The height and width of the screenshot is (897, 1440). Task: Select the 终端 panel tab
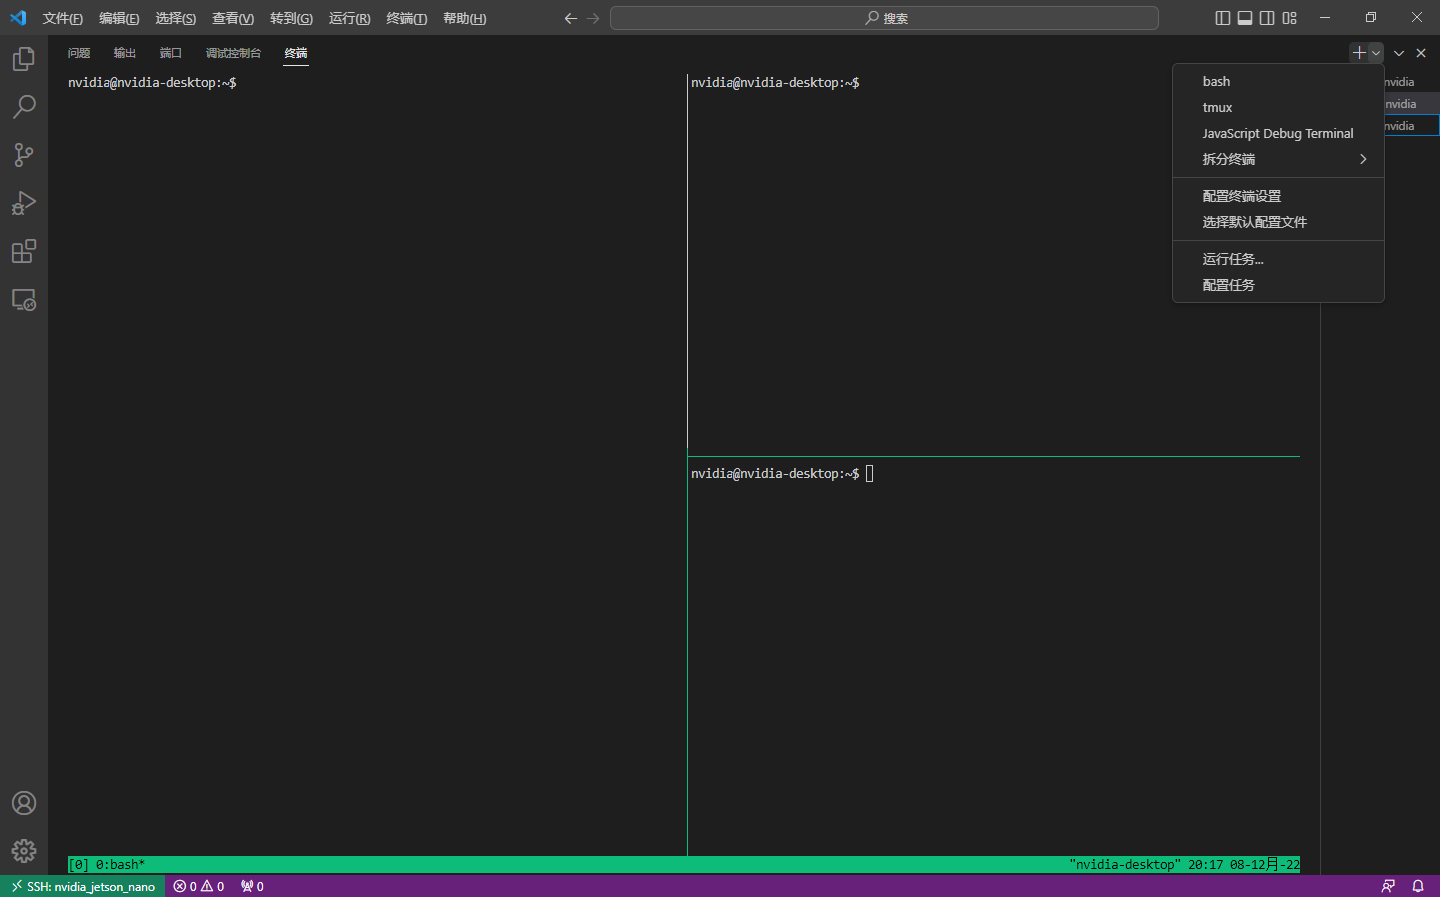coord(296,53)
